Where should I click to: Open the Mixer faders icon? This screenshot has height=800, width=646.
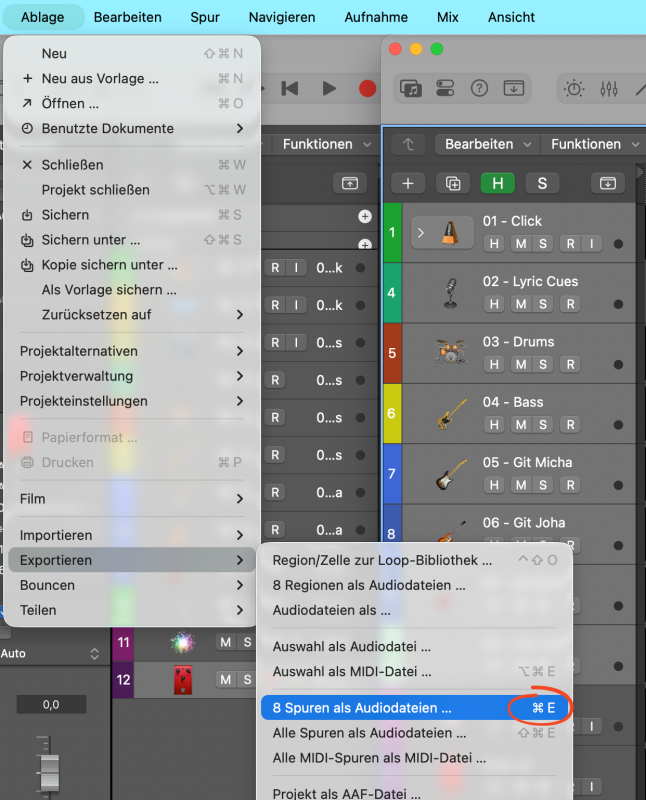pos(608,88)
